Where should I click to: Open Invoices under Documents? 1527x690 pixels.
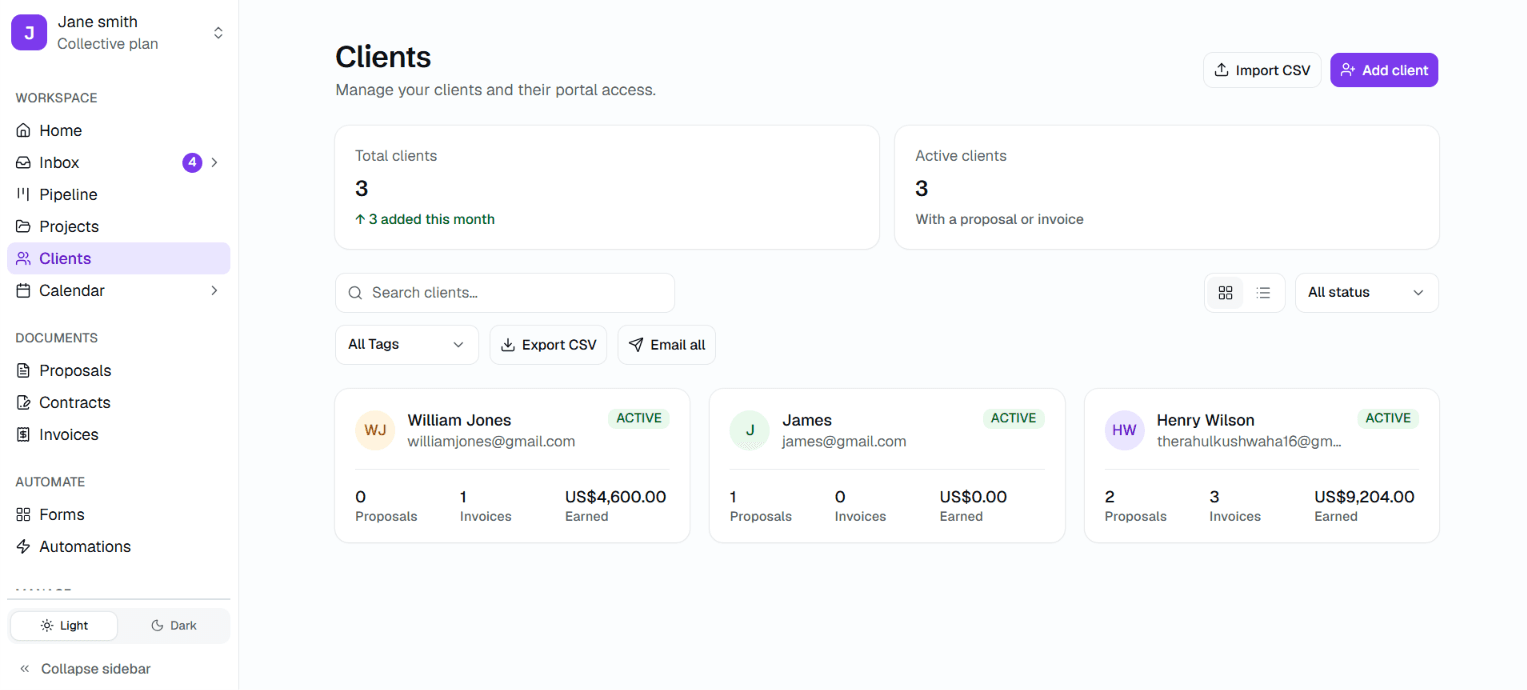118,434
